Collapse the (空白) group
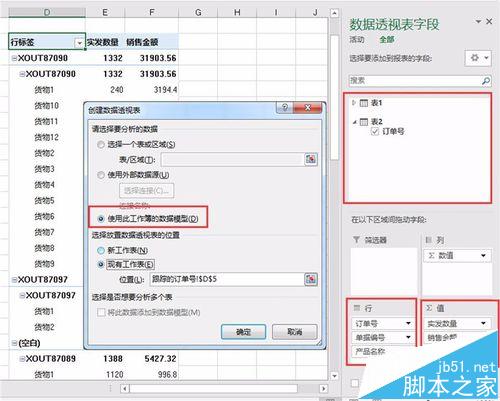 [14, 343]
